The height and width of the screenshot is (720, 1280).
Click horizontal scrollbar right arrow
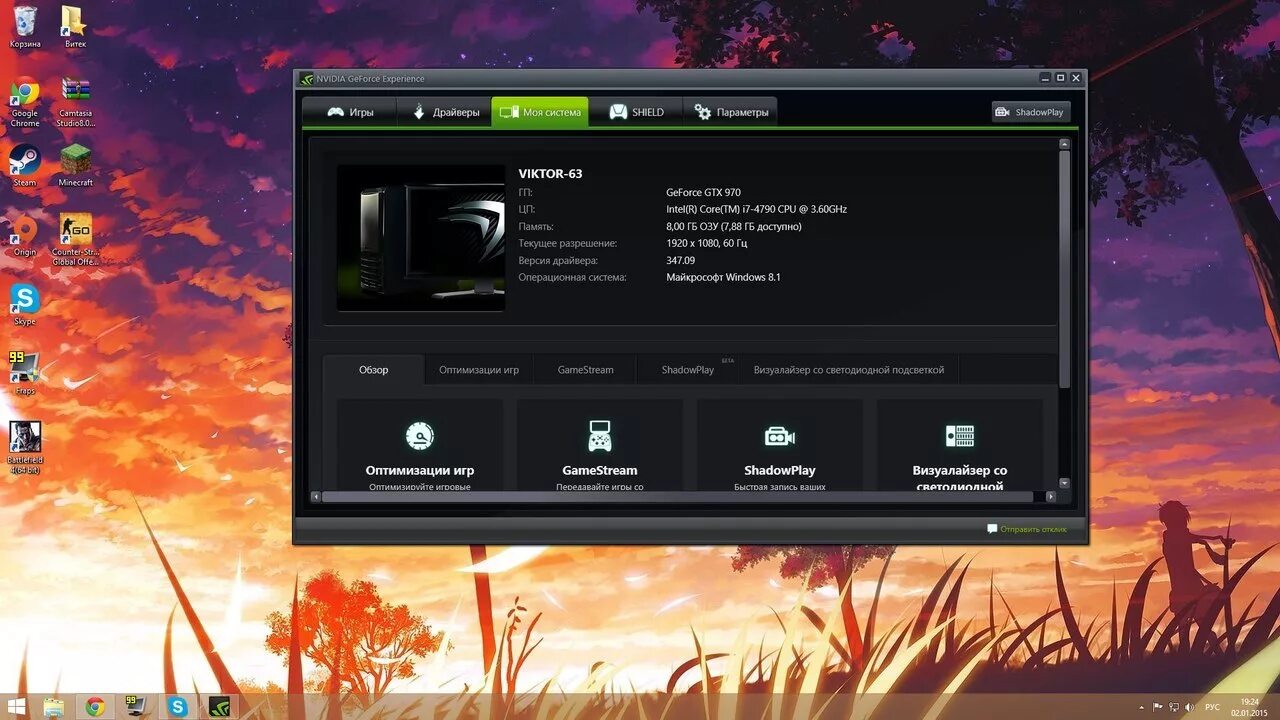[x=1050, y=496]
